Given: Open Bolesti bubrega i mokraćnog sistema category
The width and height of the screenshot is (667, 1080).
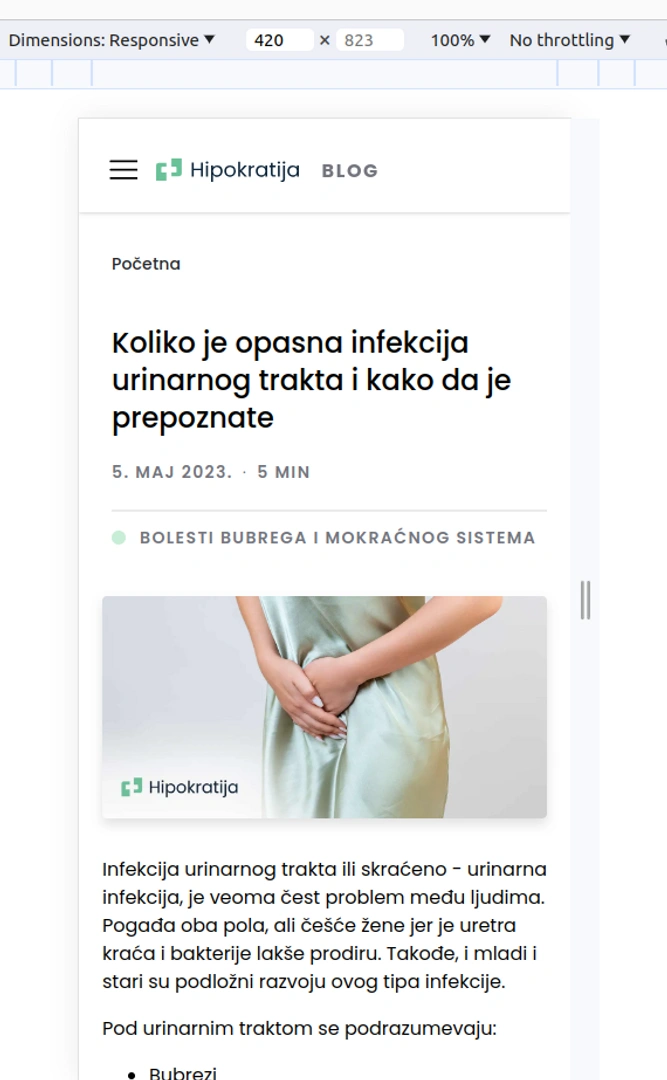Looking at the screenshot, I should point(338,537).
